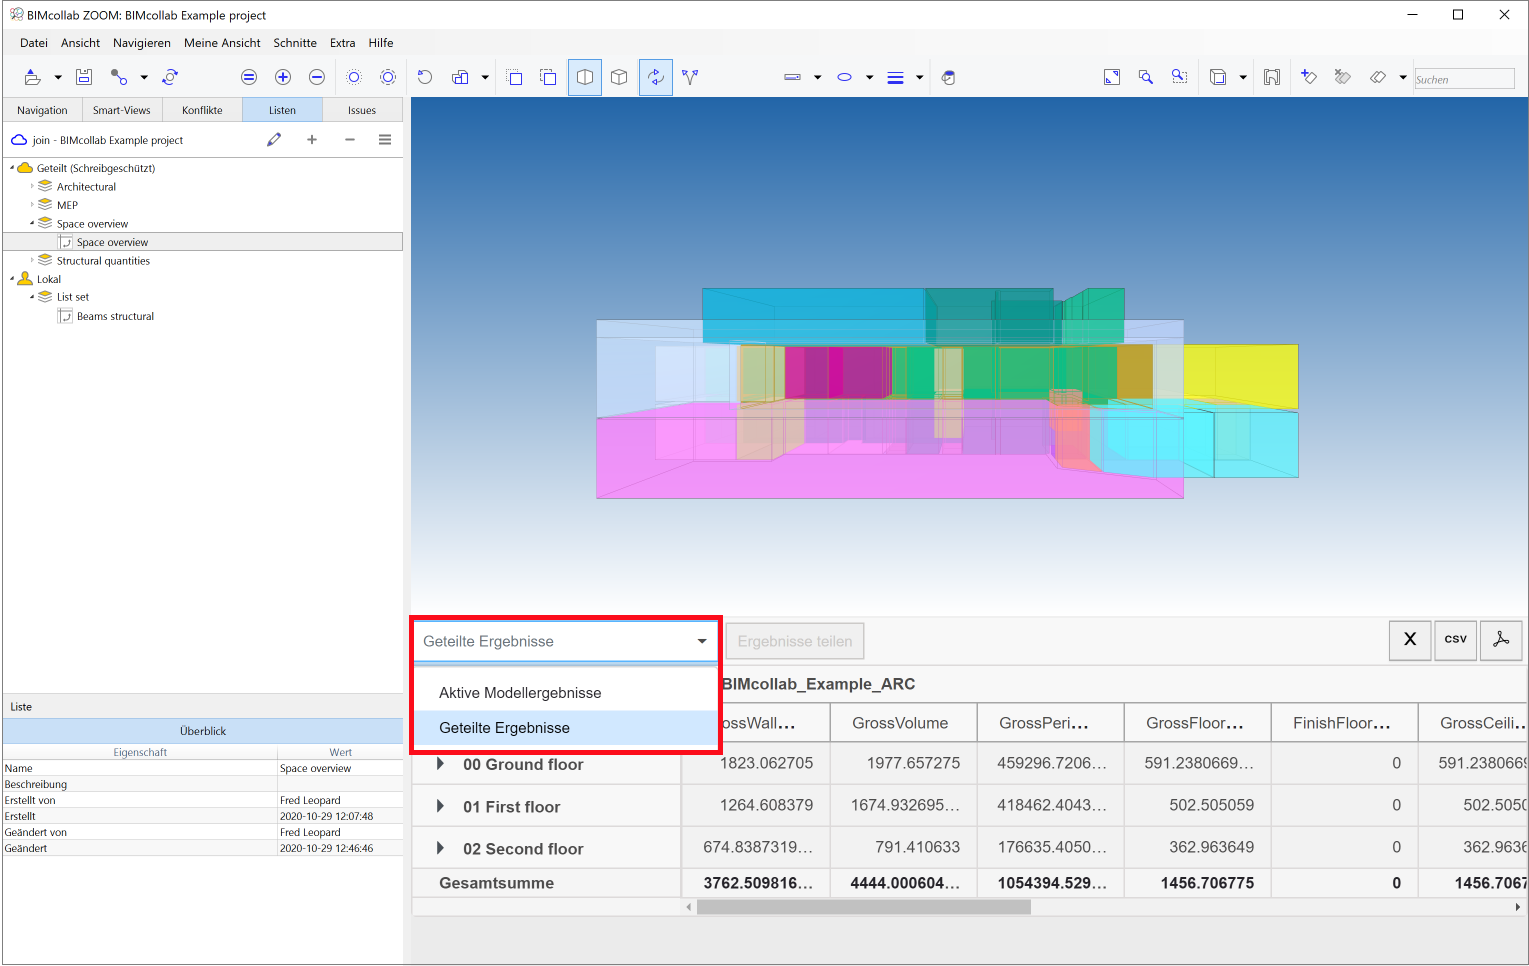
Task: Click the zoom extents icon
Action: (x=1112, y=77)
